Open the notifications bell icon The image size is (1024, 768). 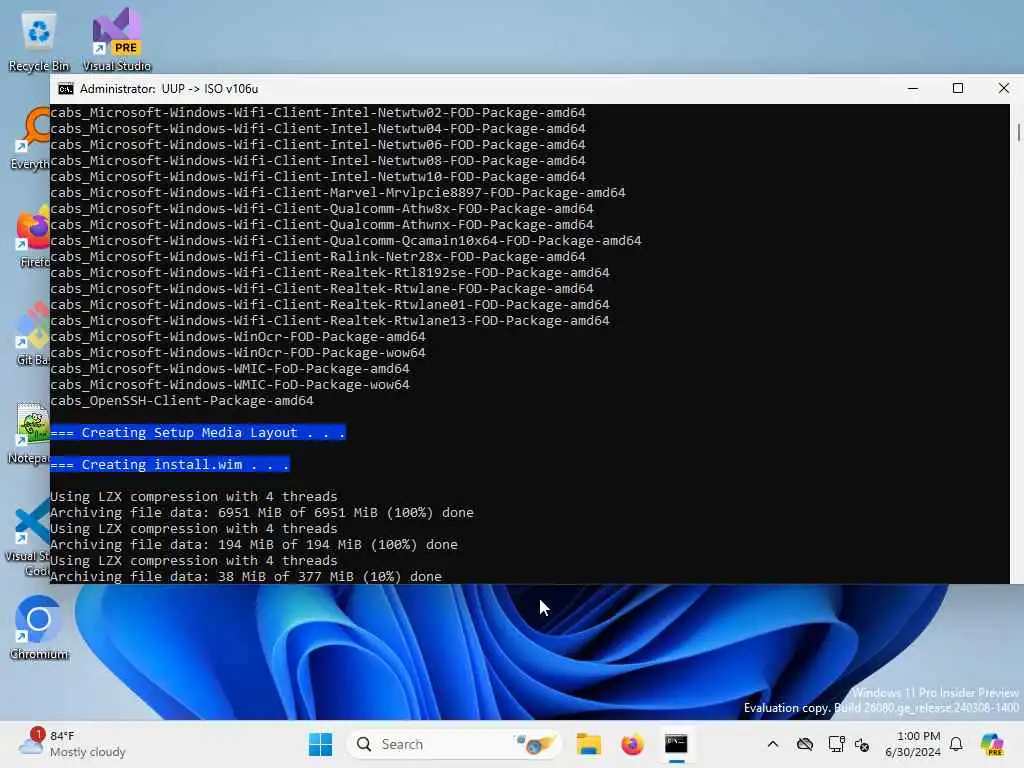point(956,744)
